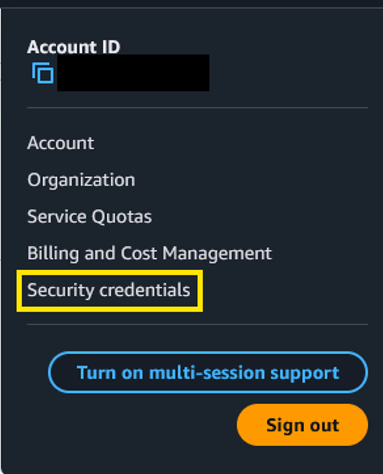The height and width of the screenshot is (474, 383).
Task: Click the Account ID heading label
Action: click(74, 47)
